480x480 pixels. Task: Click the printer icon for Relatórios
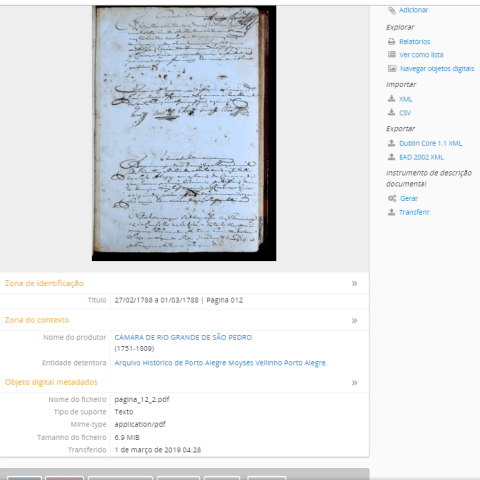(392, 42)
